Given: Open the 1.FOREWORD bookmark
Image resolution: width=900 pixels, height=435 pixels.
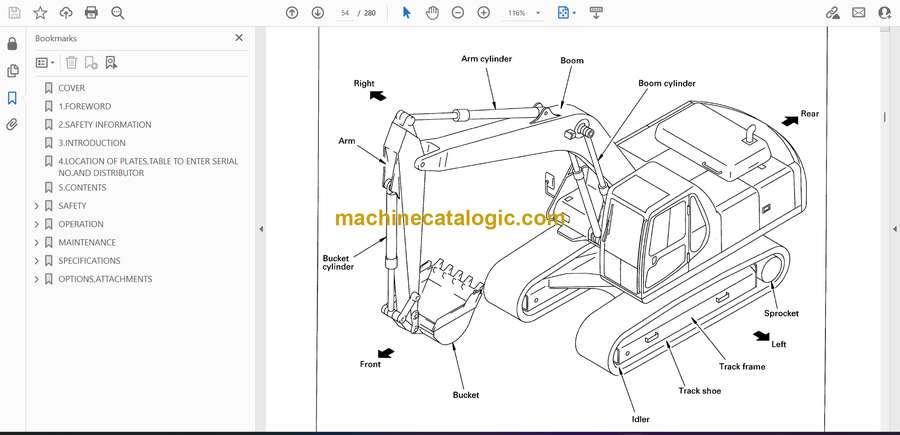Looking at the screenshot, I should pos(84,106).
